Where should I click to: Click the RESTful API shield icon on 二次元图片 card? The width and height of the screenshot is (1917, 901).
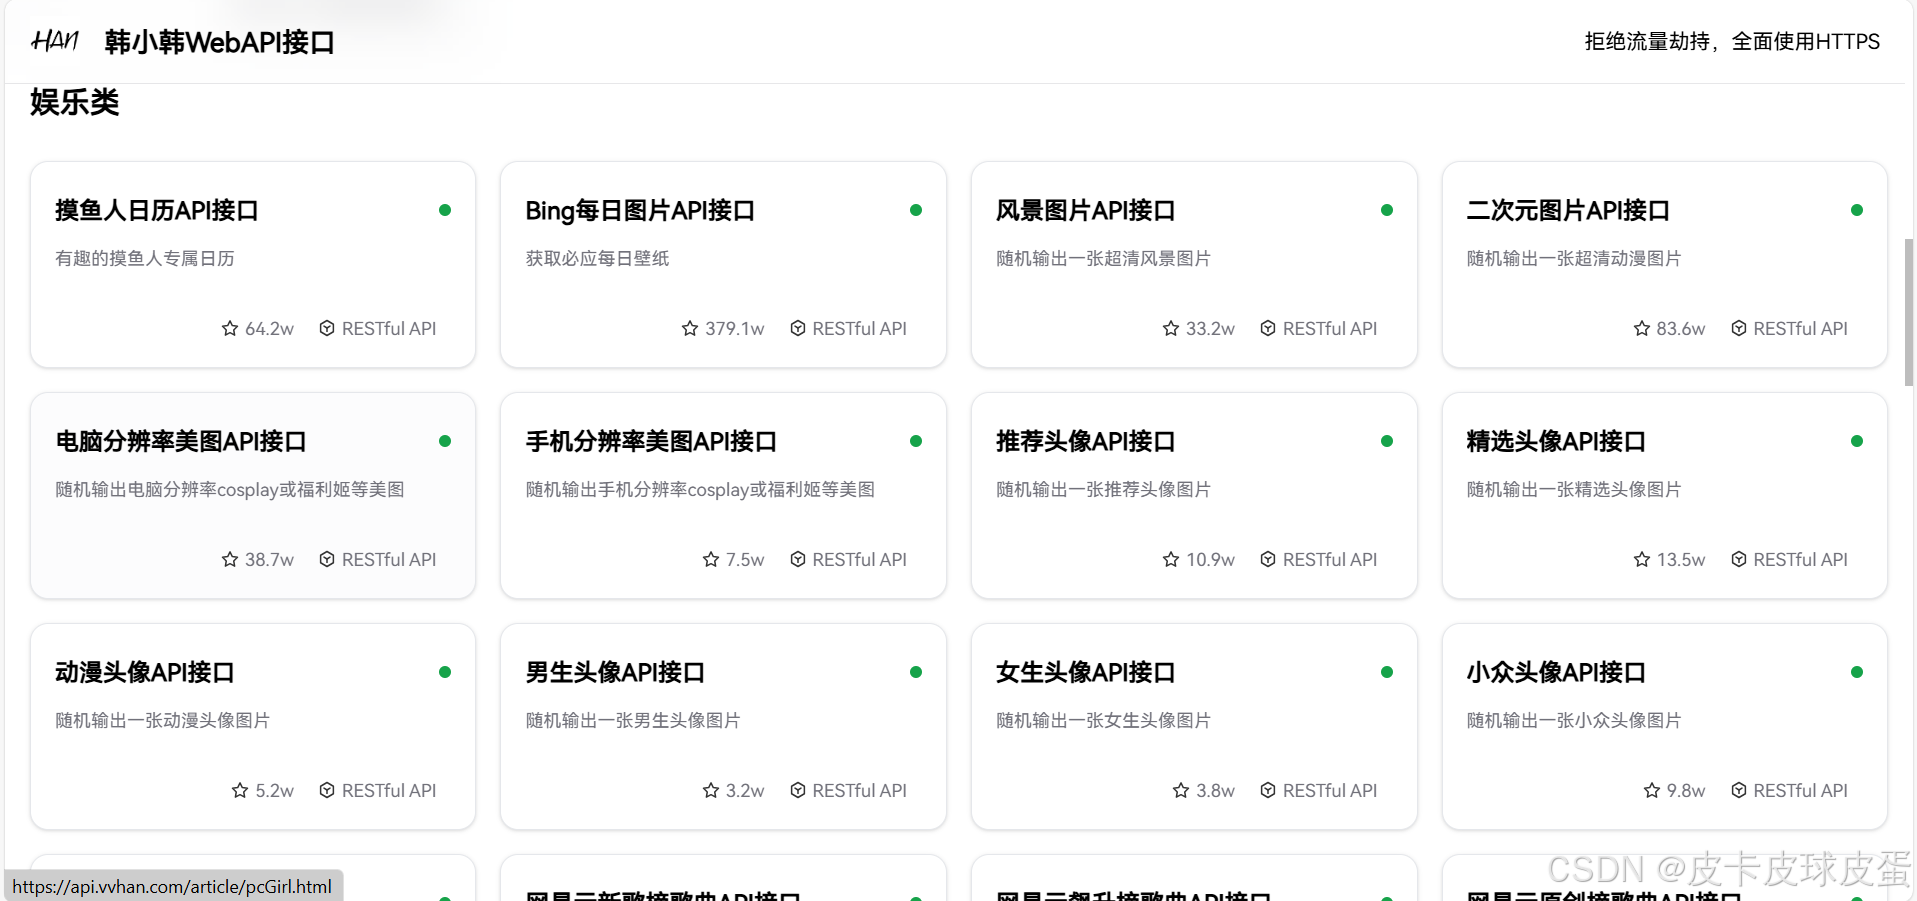point(1738,328)
